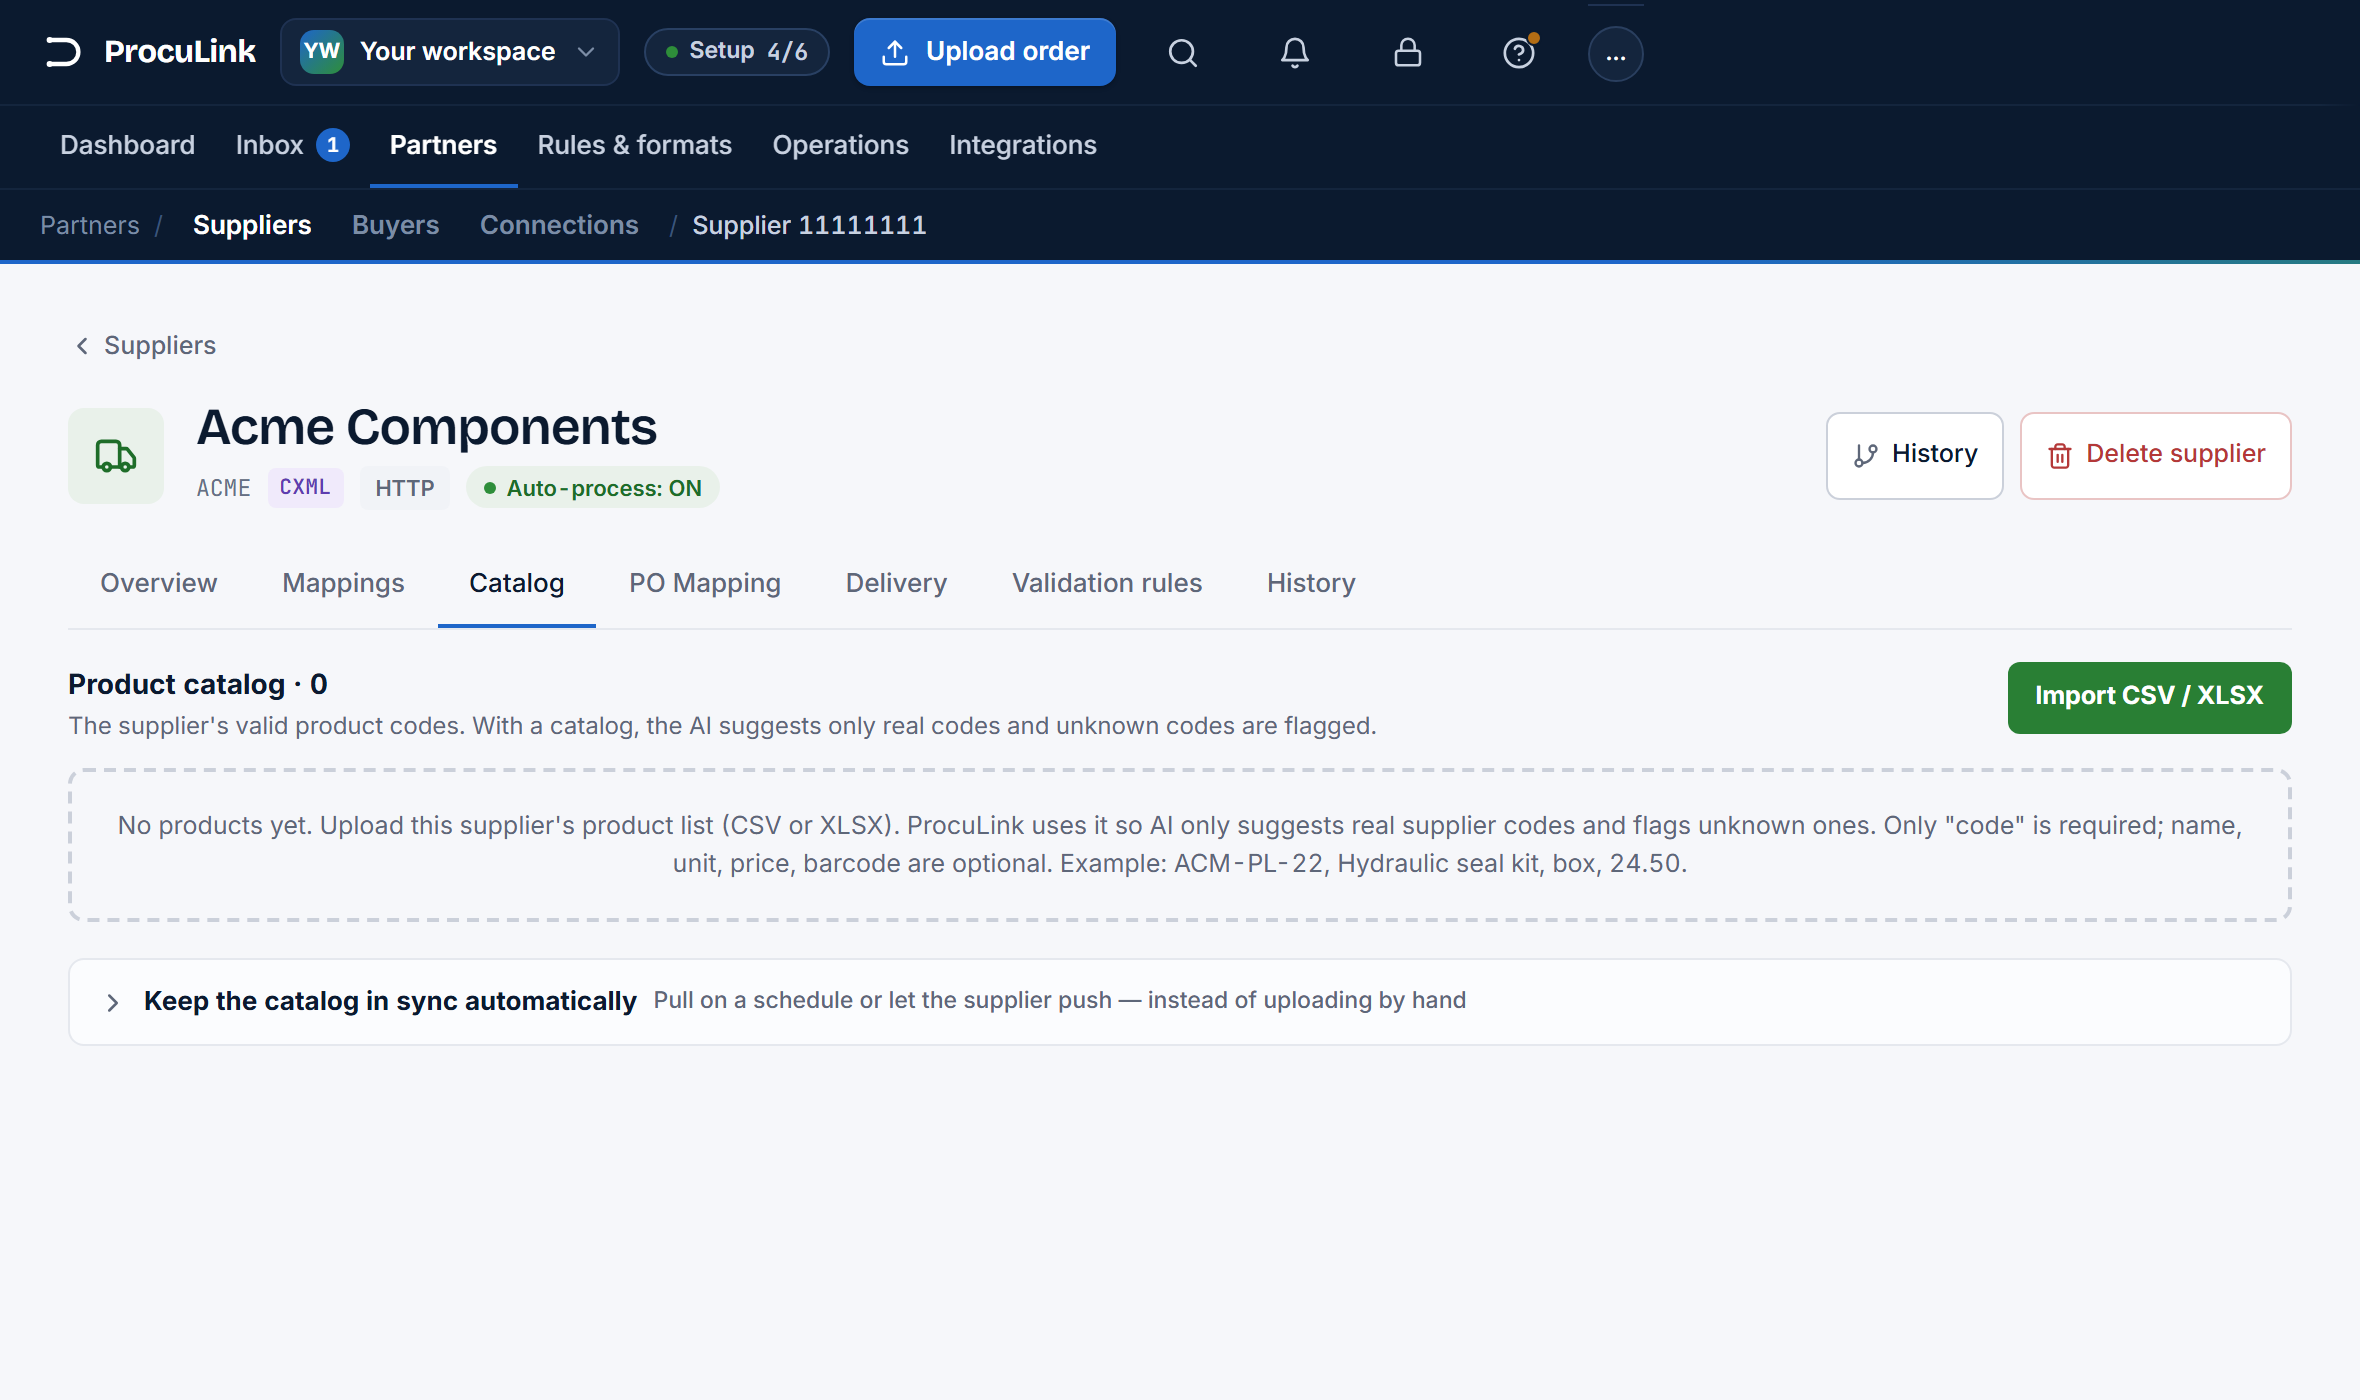The height and width of the screenshot is (1400, 2360).
Task: Click the YW workspace avatar
Action: pyautogui.click(x=322, y=52)
